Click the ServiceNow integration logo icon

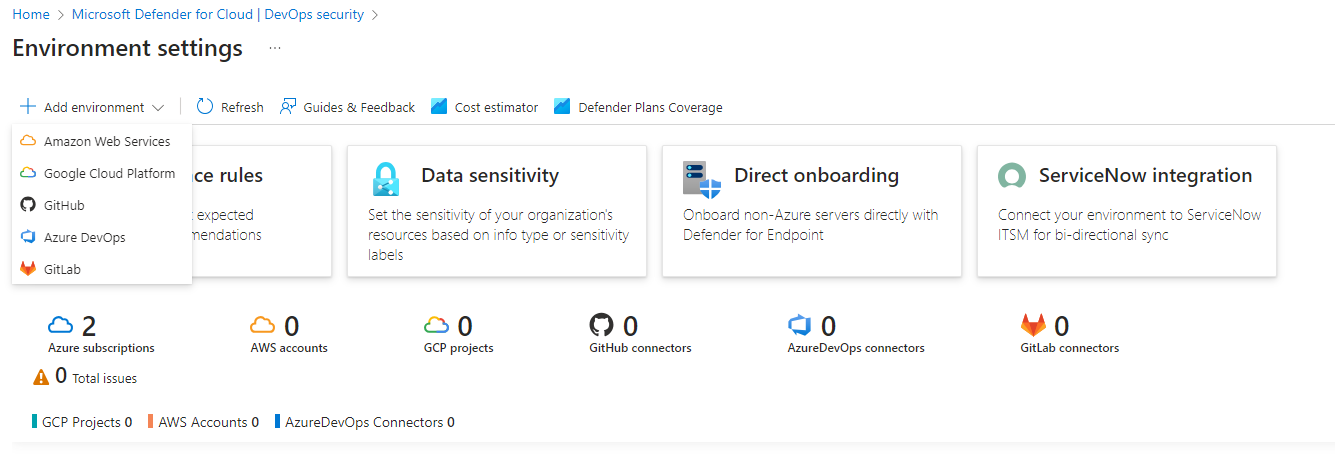[1012, 177]
